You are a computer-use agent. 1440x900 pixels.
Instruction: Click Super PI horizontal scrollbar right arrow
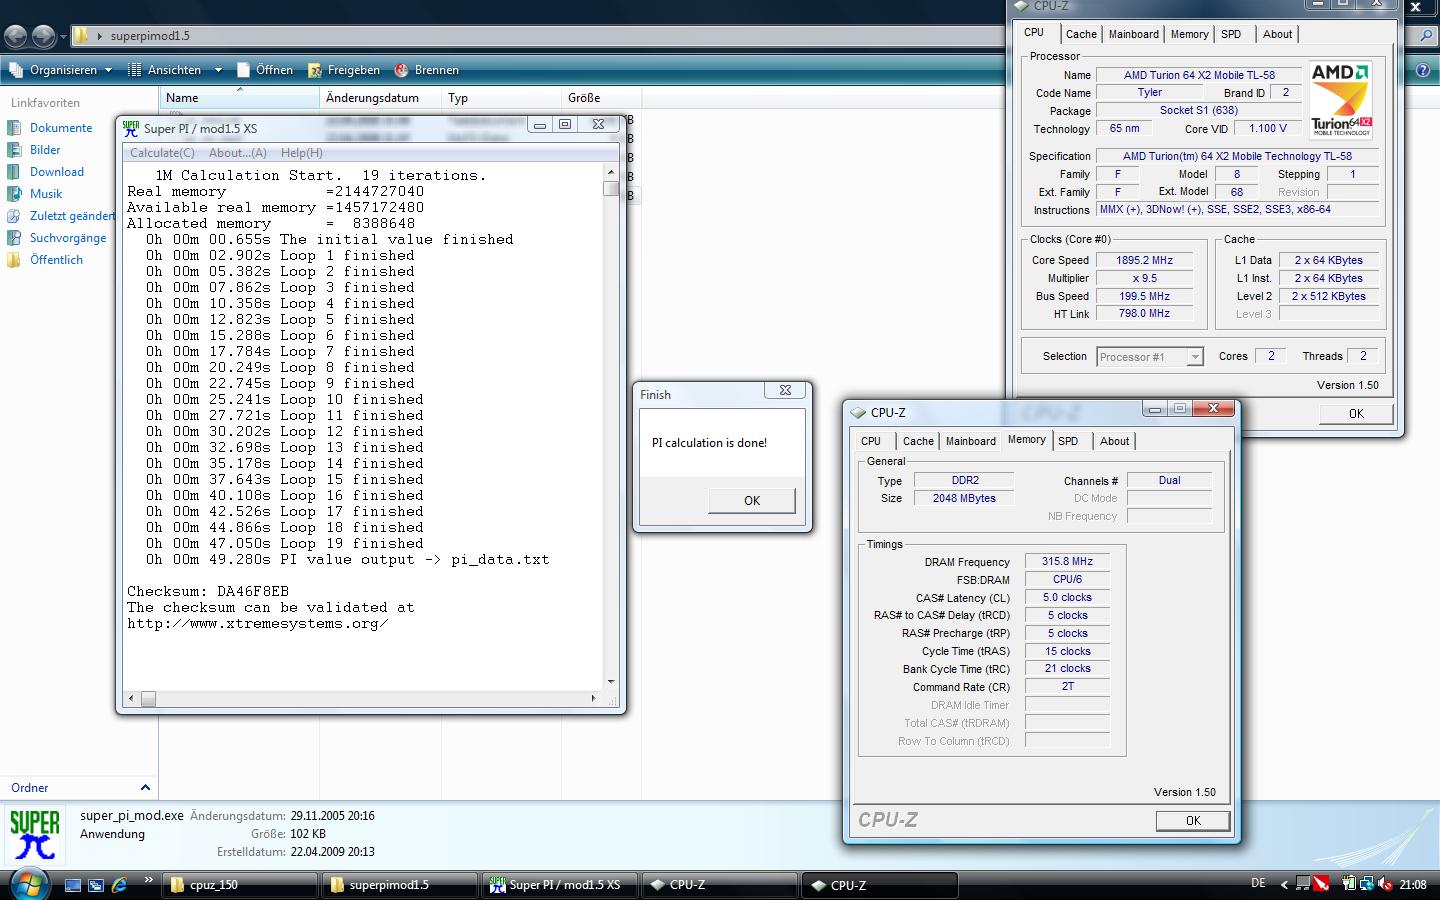593,699
